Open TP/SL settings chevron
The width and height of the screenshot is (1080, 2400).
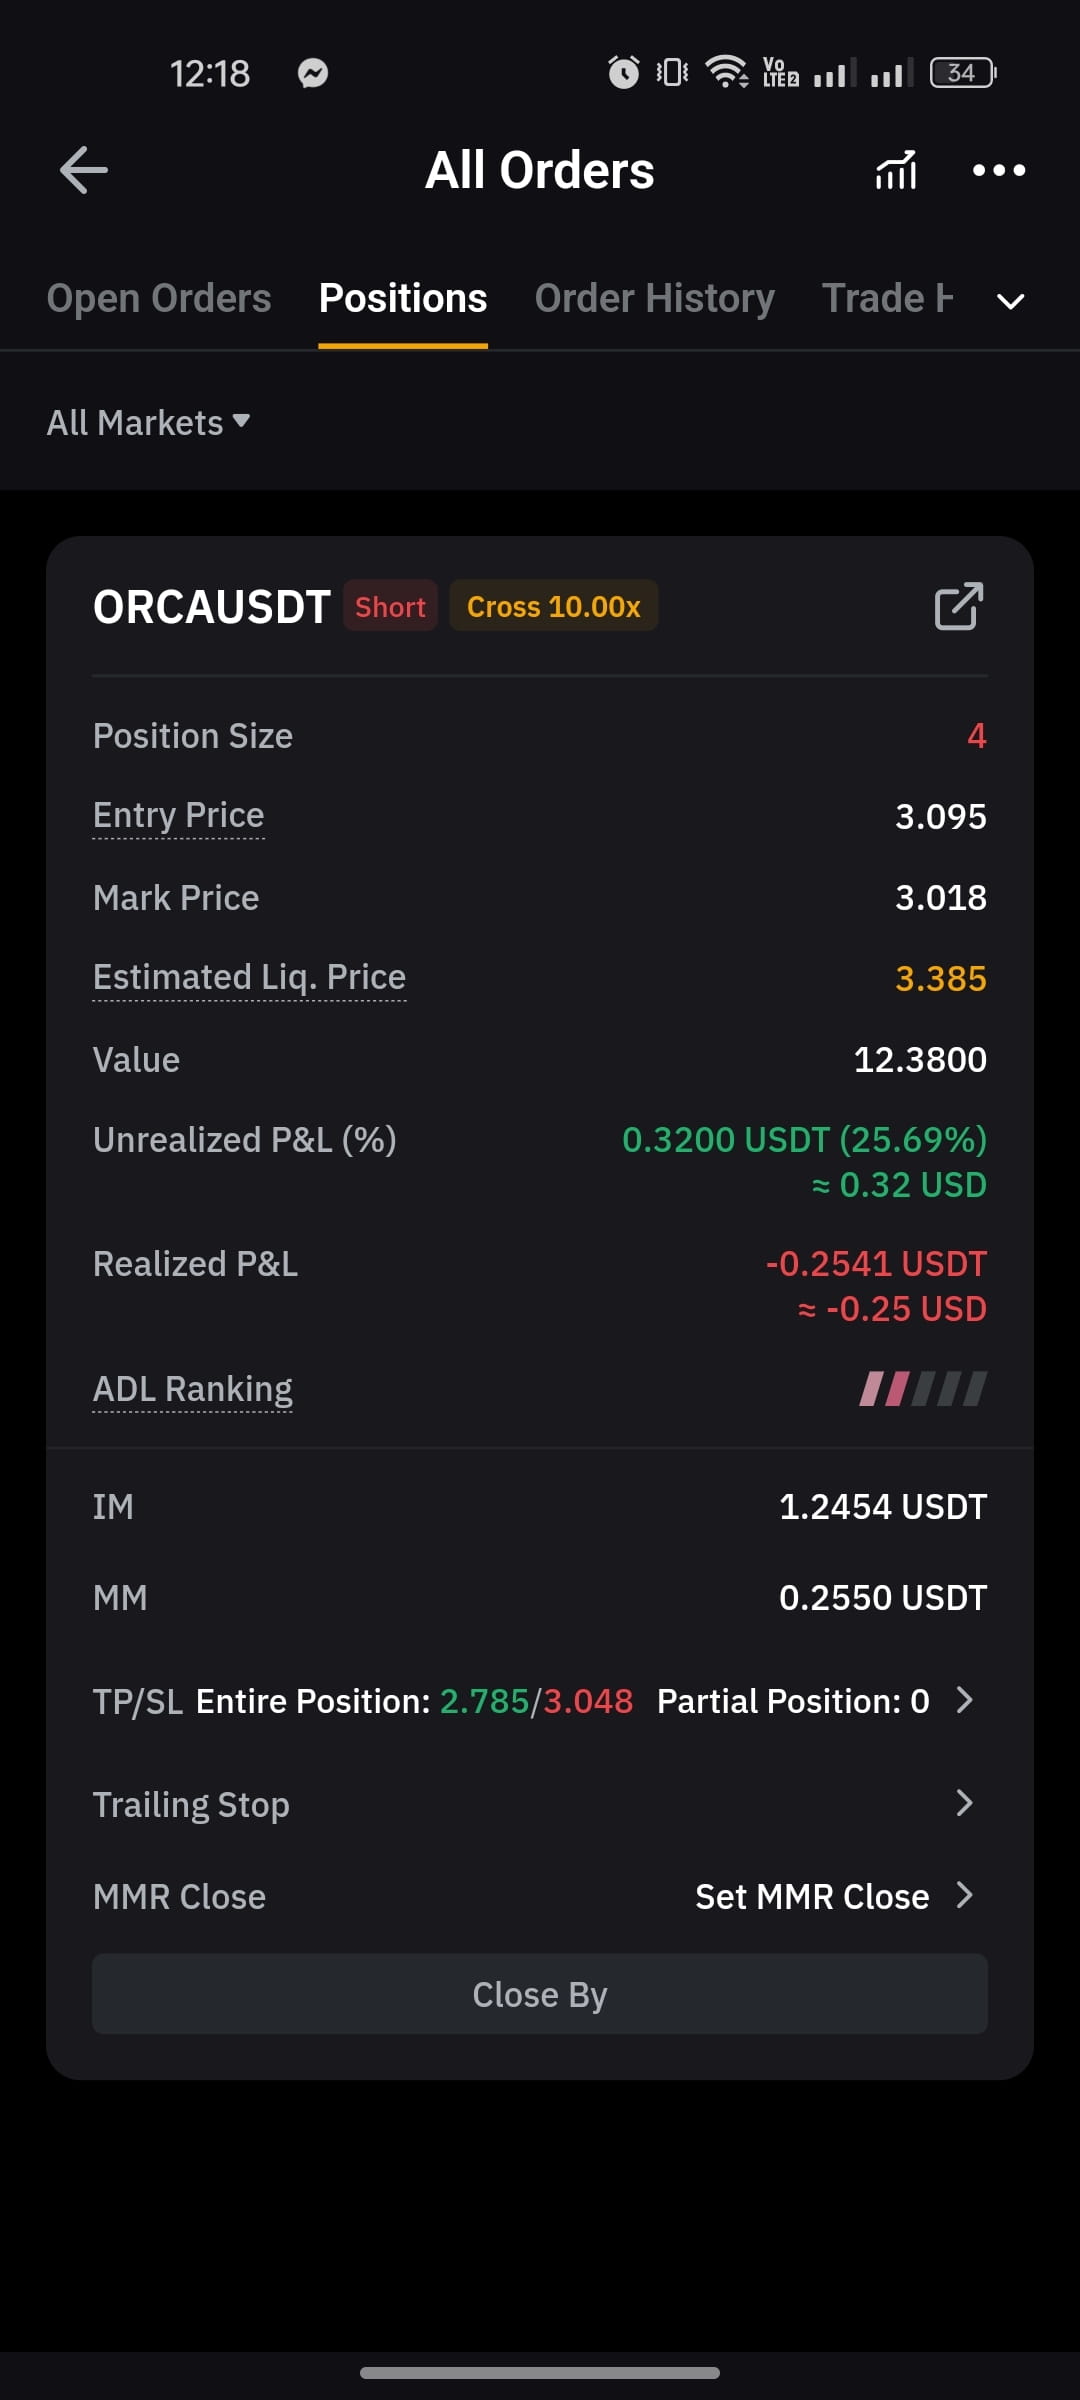(964, 1700)
